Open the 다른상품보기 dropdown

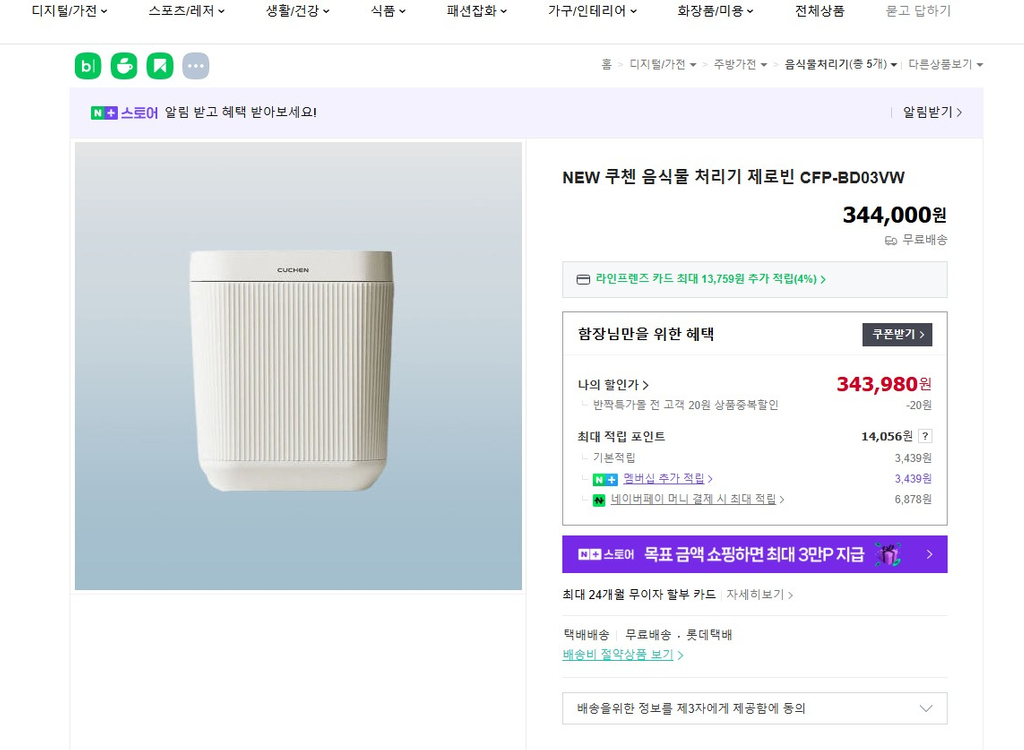[945, 65]
